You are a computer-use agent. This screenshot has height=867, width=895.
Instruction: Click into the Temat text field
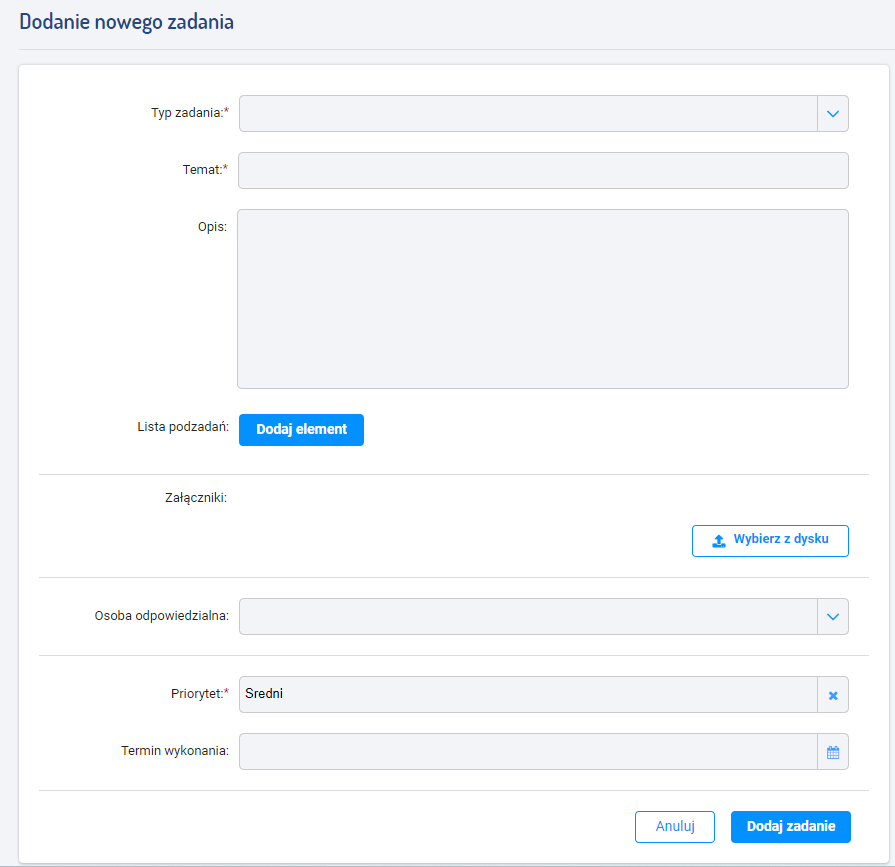point(543,170)
